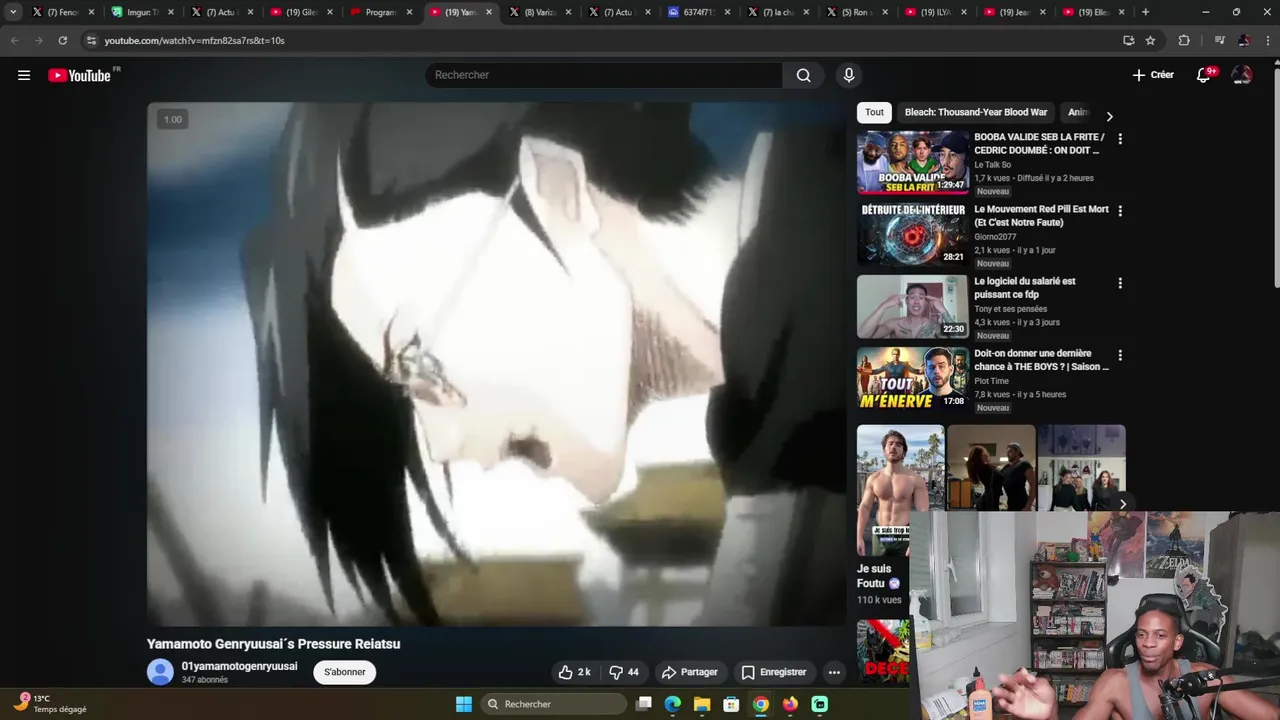
Task: Open Microsoft Edge from taskbar
Action: tap(673, 704)
